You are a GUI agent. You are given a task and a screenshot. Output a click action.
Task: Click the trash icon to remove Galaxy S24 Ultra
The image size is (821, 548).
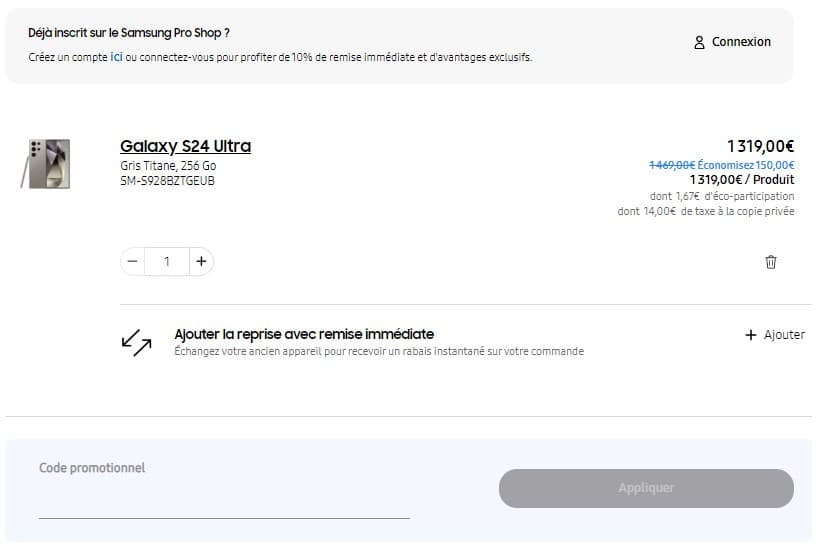[x=770, y=262]
